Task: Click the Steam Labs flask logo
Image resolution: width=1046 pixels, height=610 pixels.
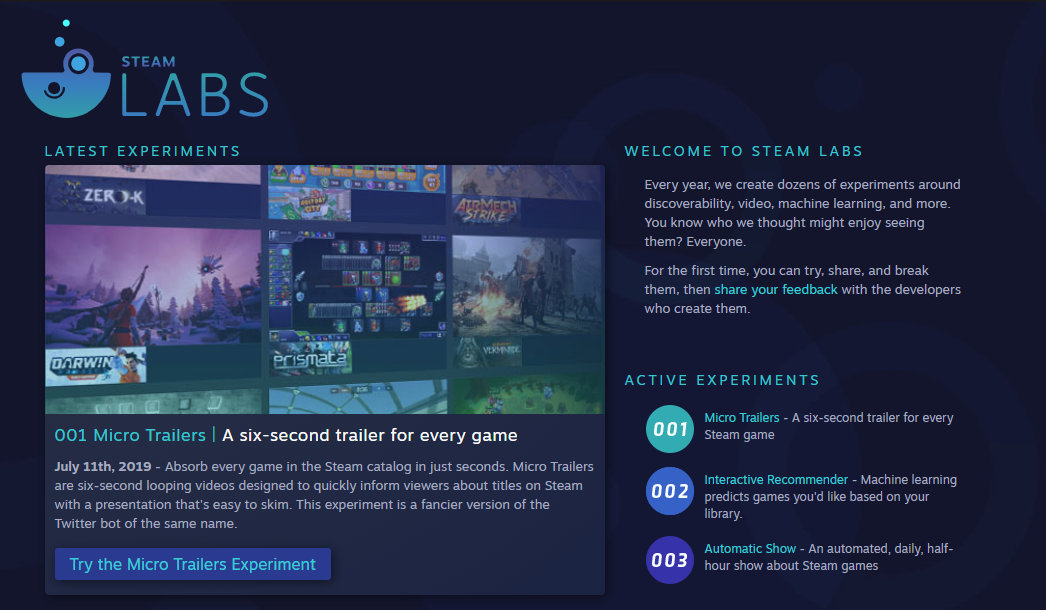Action: pyautogui.click(x=66, y=70)
